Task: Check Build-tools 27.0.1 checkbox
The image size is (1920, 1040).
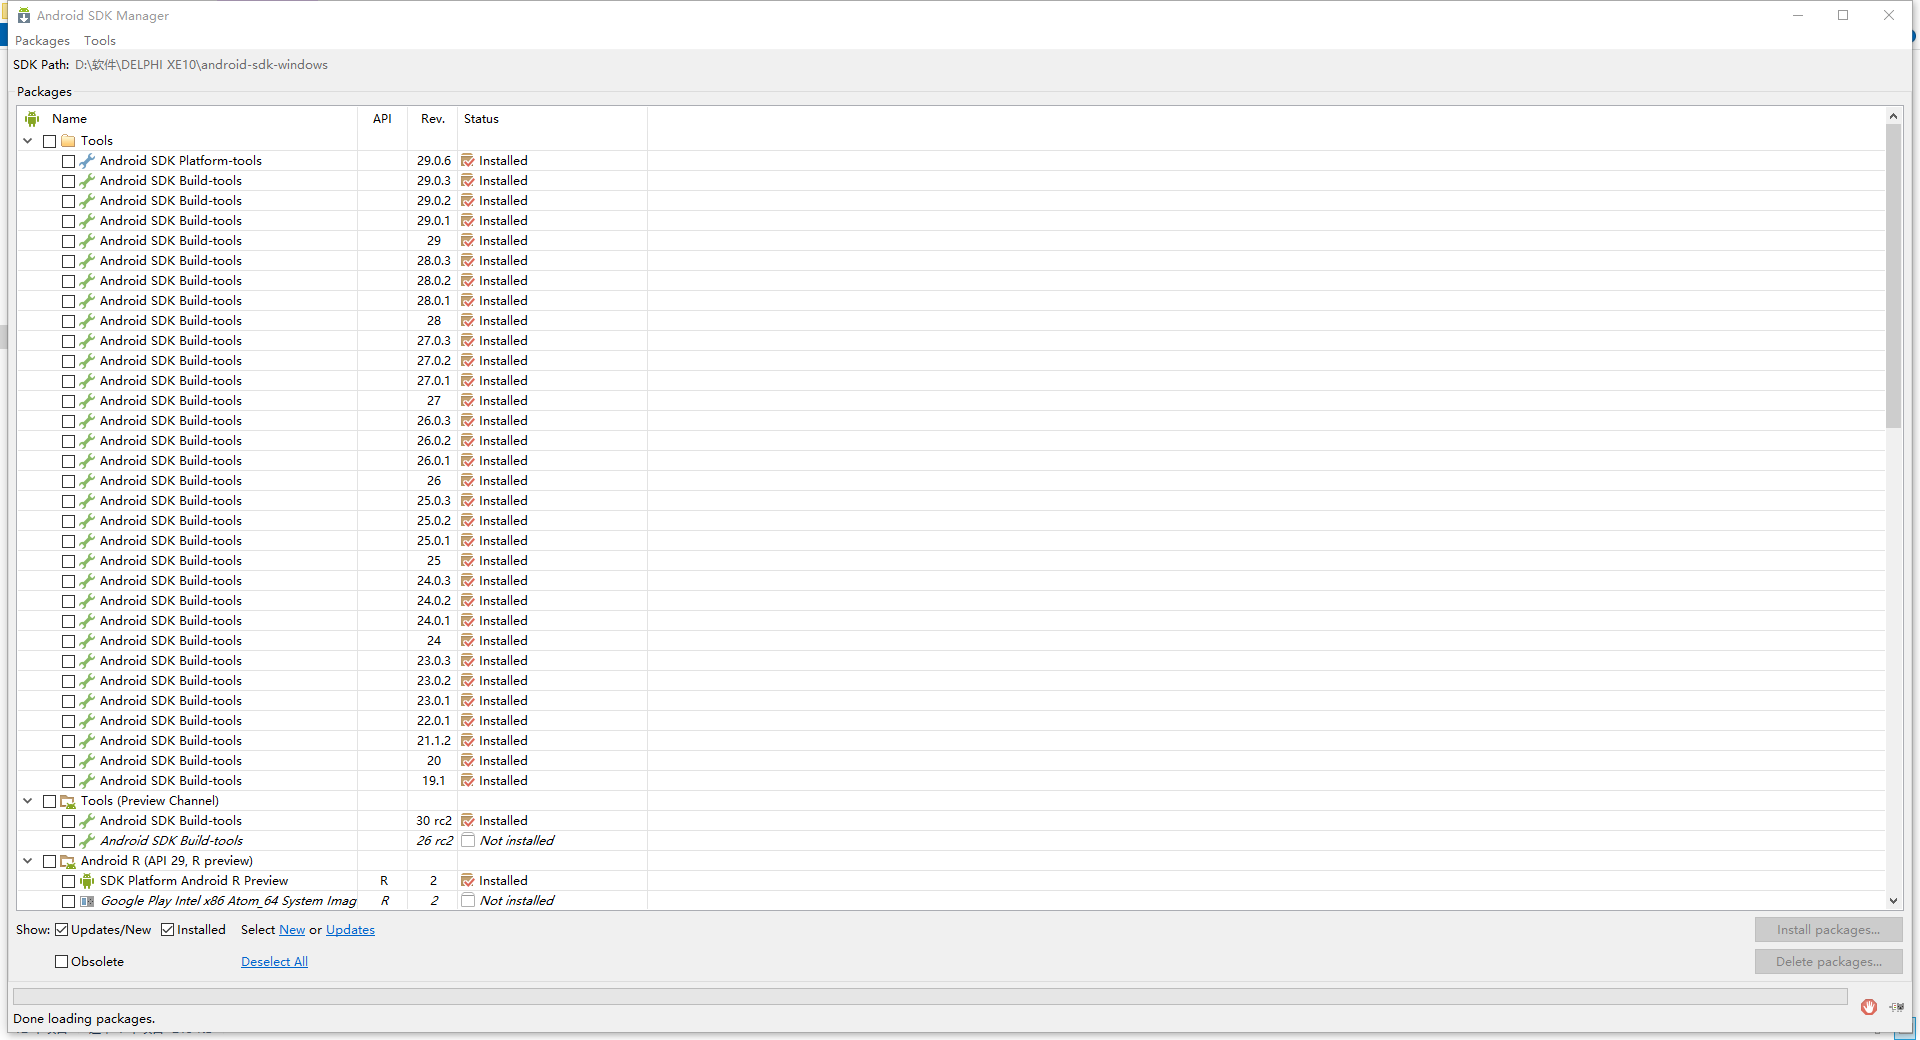Action: pos(68,381)
